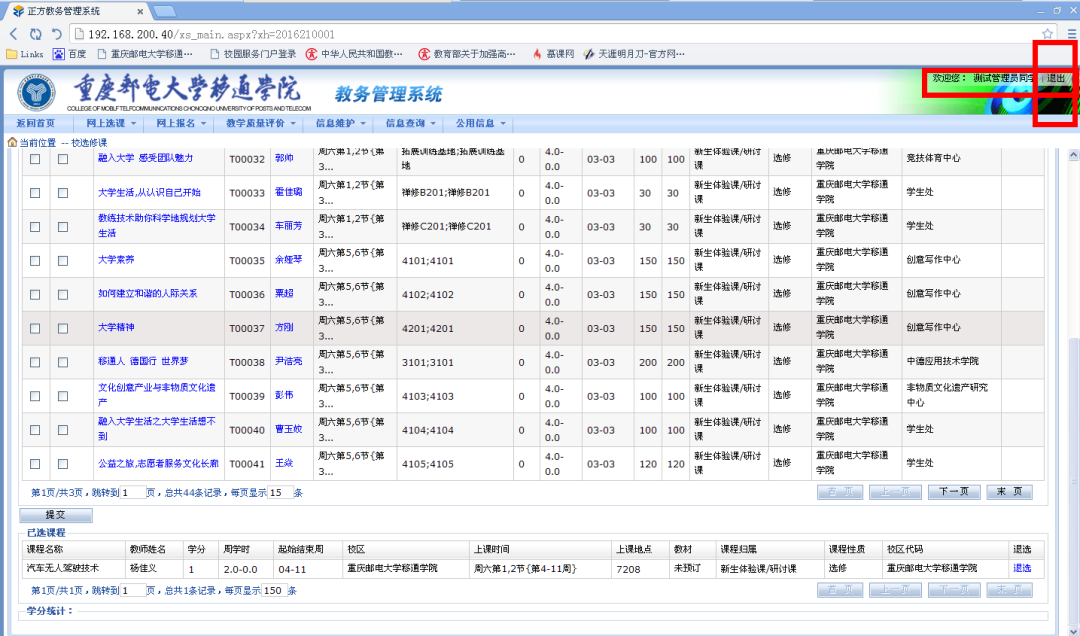Click the 退选 link for 汽车无人驾驶技术
1080x636 pixels.
click(1021, 568)
